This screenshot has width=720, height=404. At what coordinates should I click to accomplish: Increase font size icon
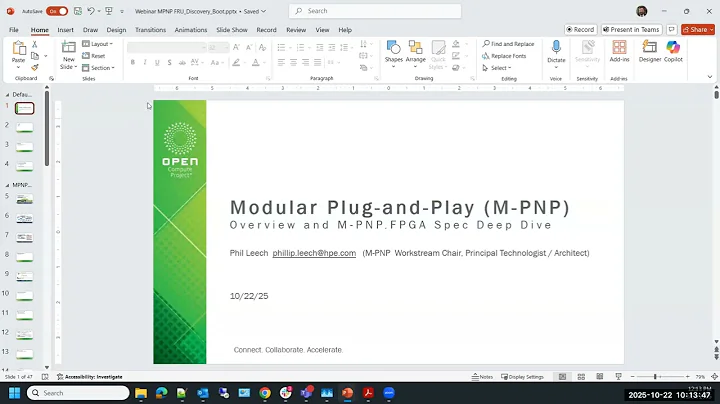coord(236,47)
